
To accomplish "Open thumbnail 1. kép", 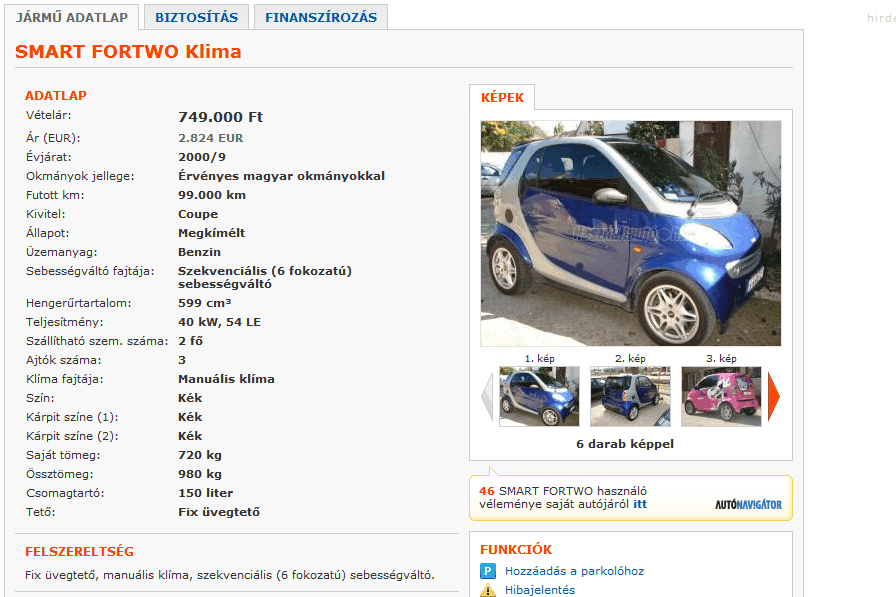I will [x=539, y=396].
